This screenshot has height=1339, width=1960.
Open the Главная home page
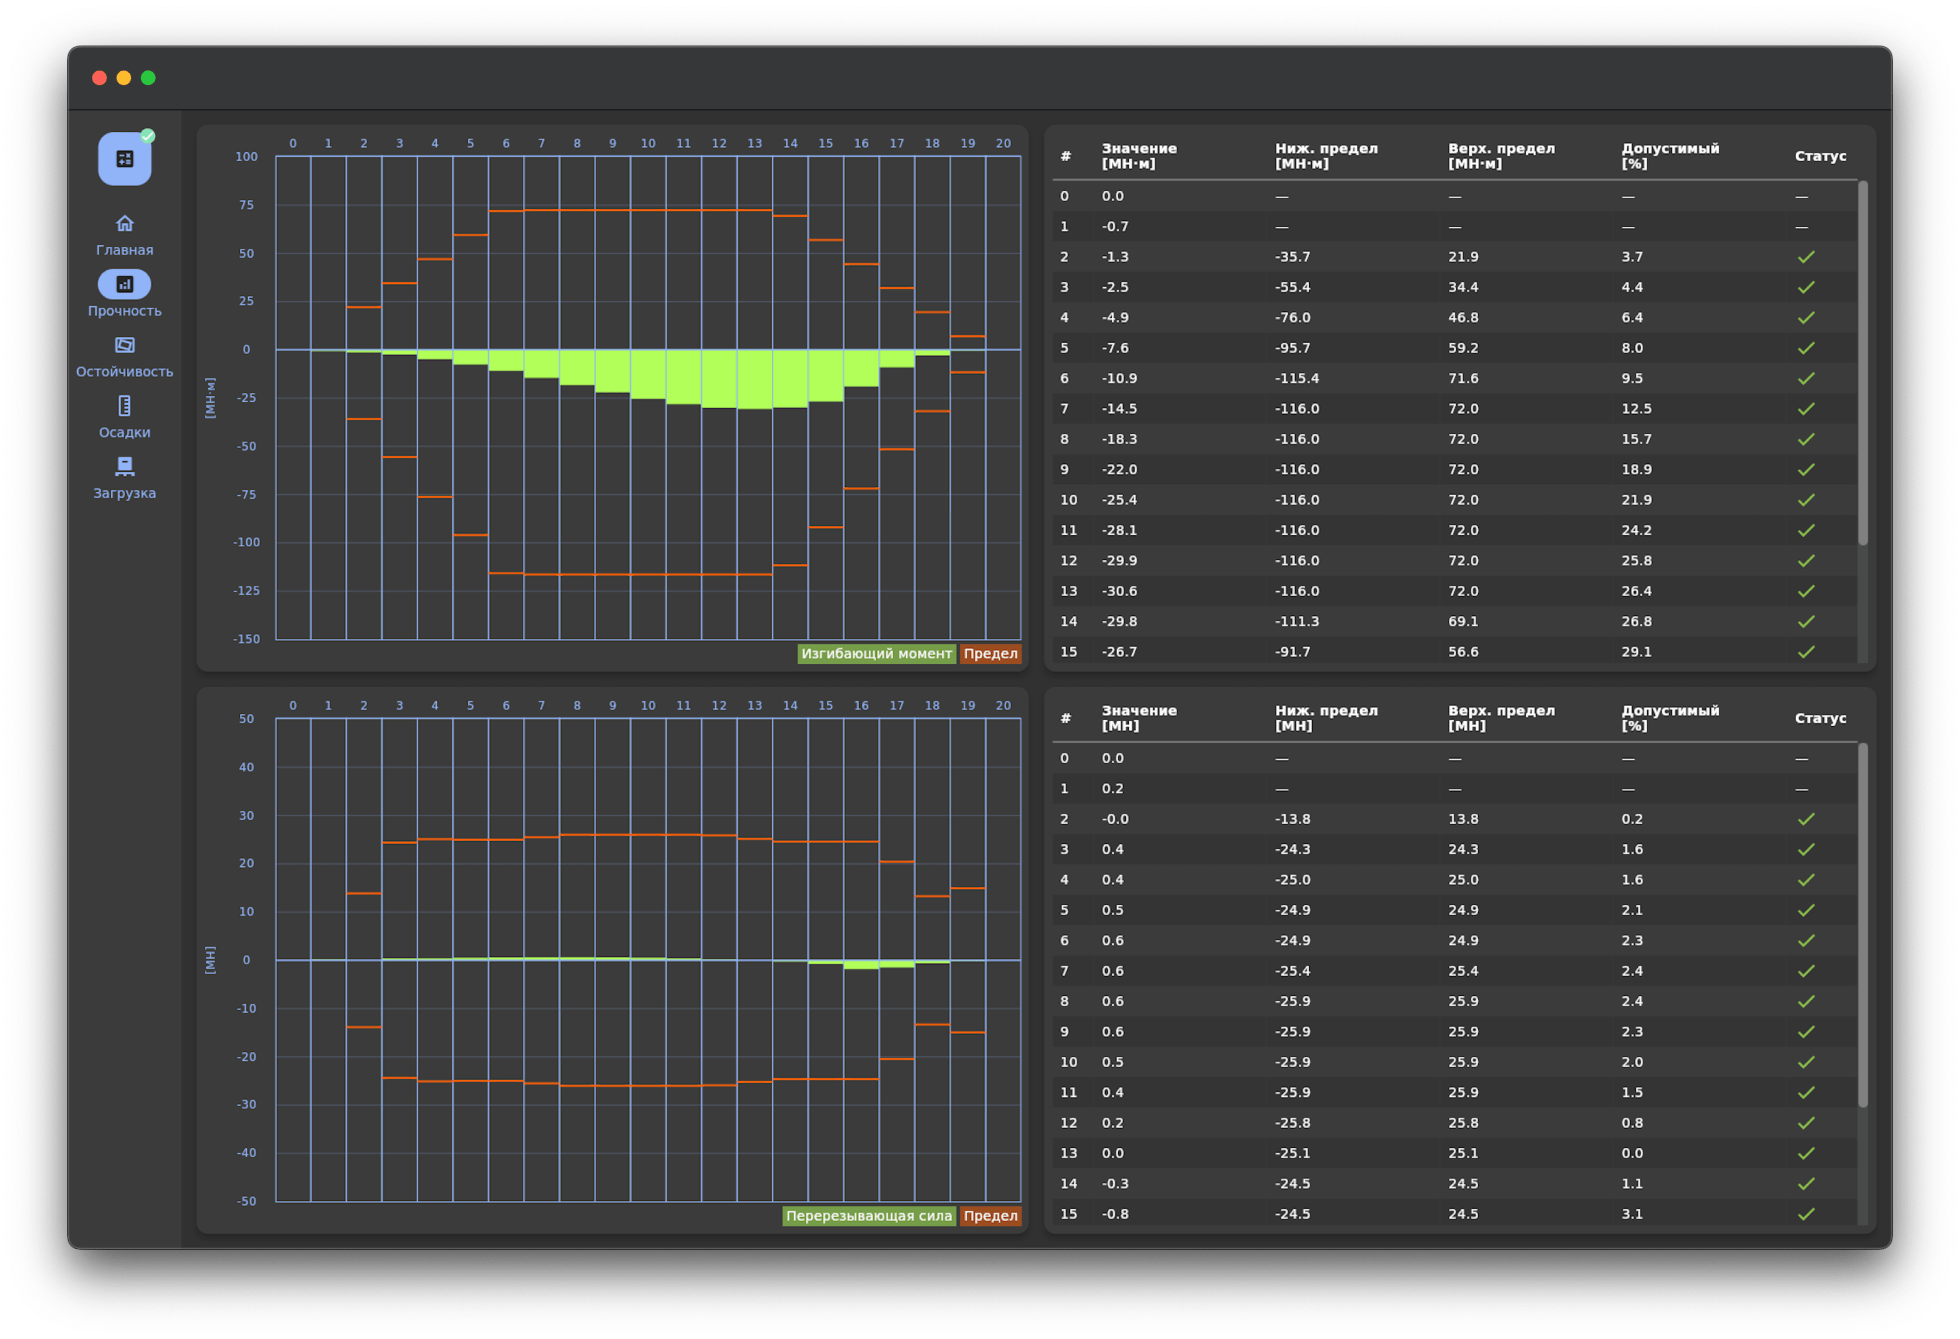click(124, 235)
